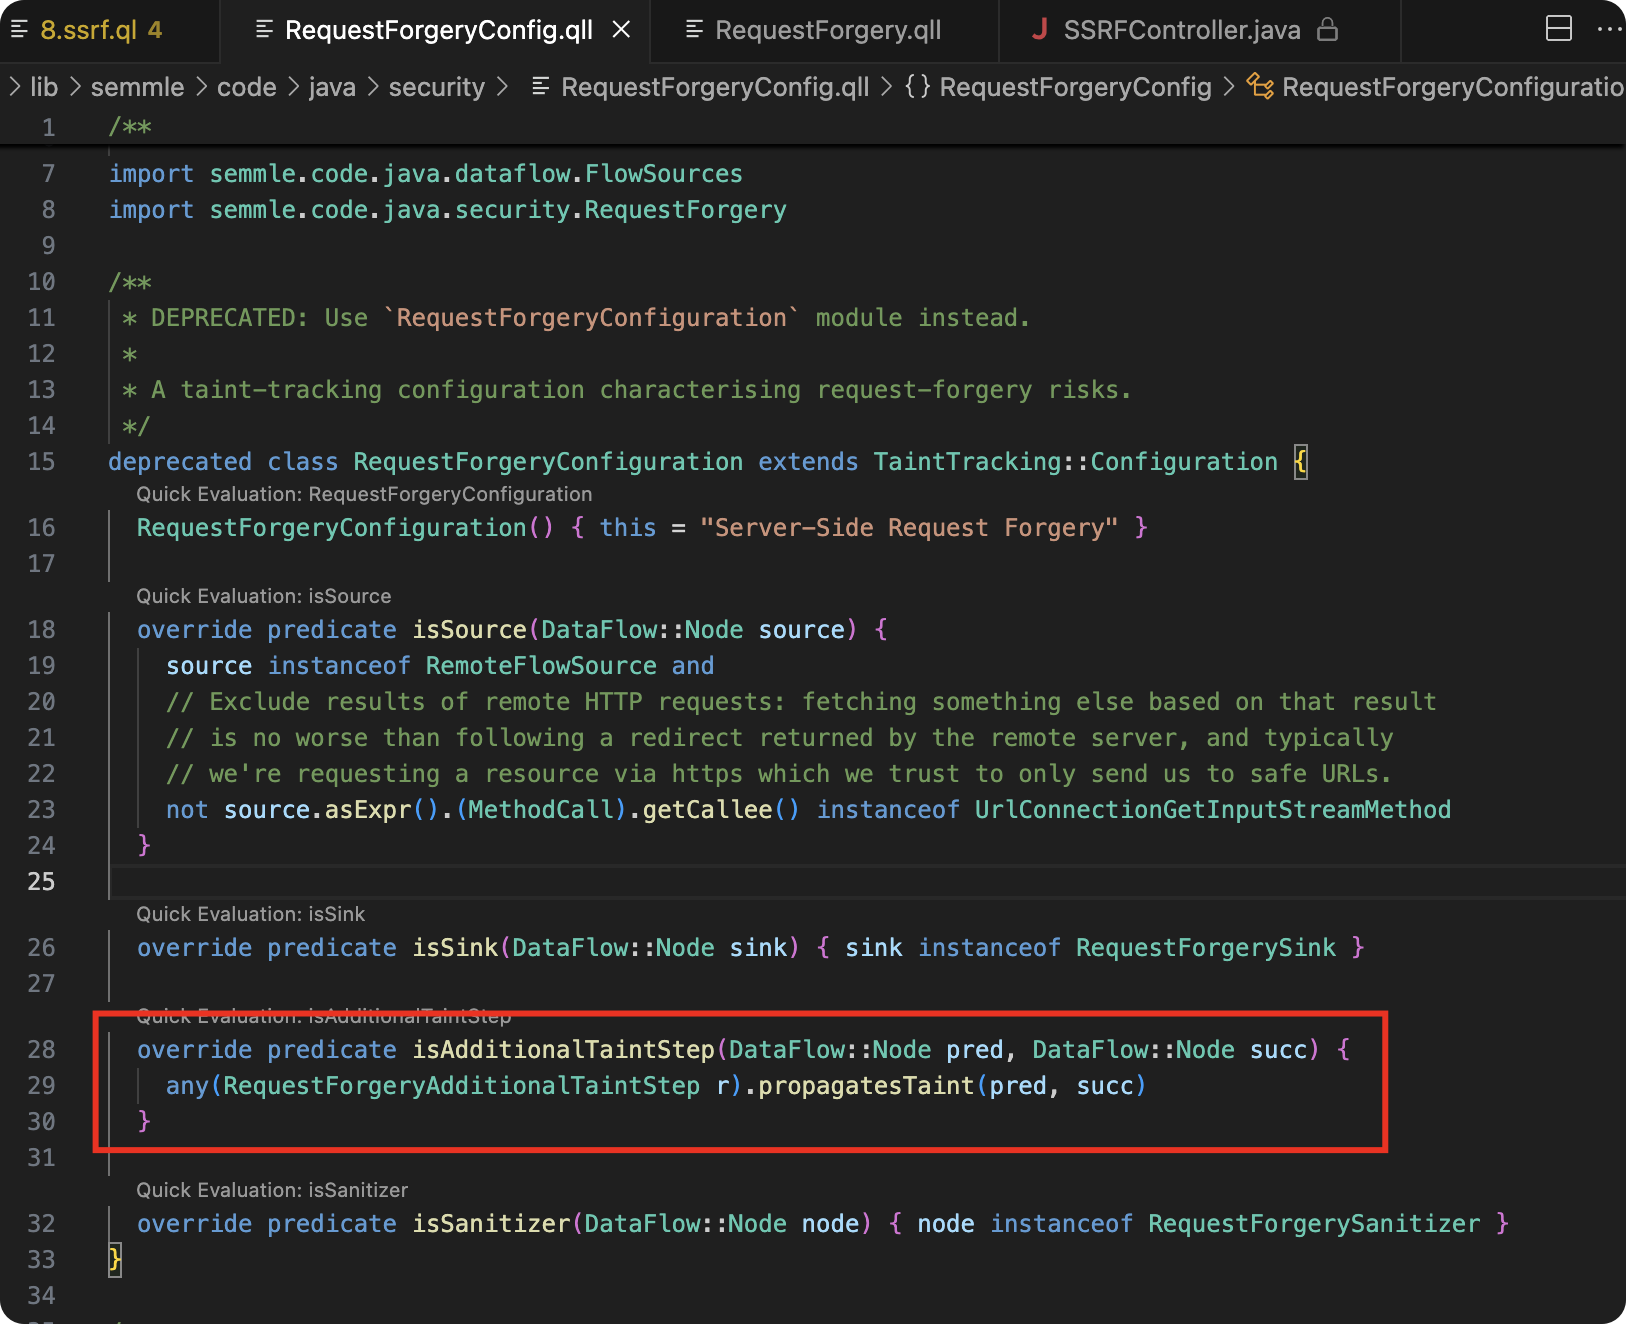This screenshot has width=1626, height=1324.
Task: Click 'RequestForgerySanitizer' on line 32
Action: pyautogui.click(x=1314, y=1223)
